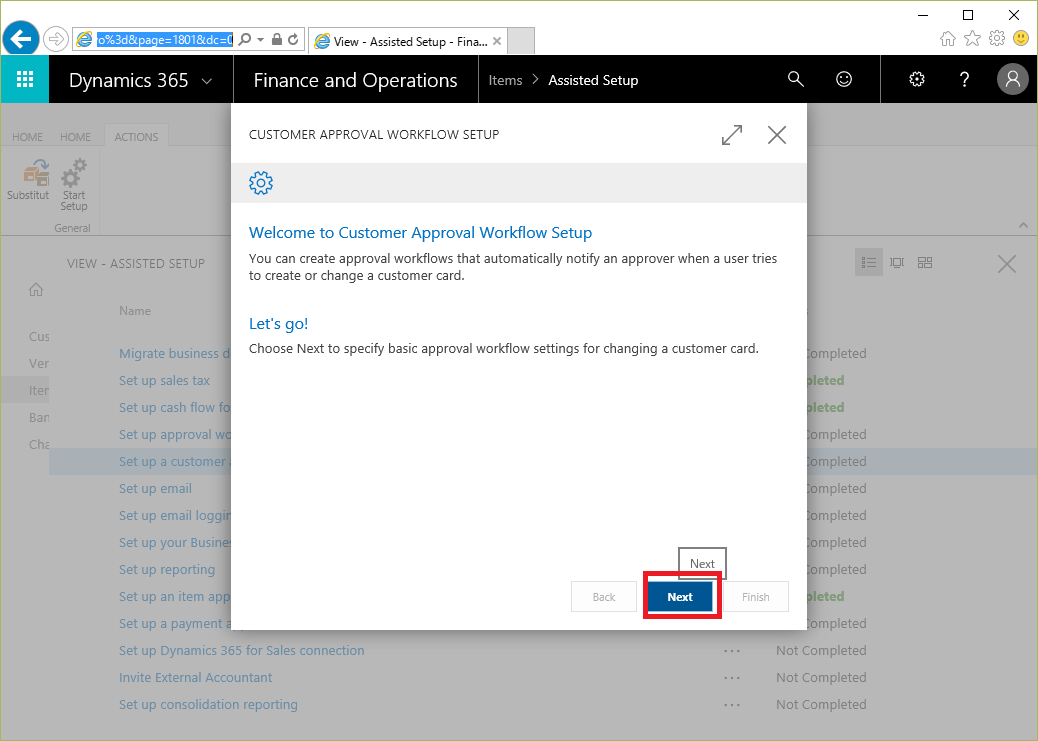This screenshot has height=741, width=1038.
Task: Open the search magnifier in Dynamics header
Action: pos(796,79)
